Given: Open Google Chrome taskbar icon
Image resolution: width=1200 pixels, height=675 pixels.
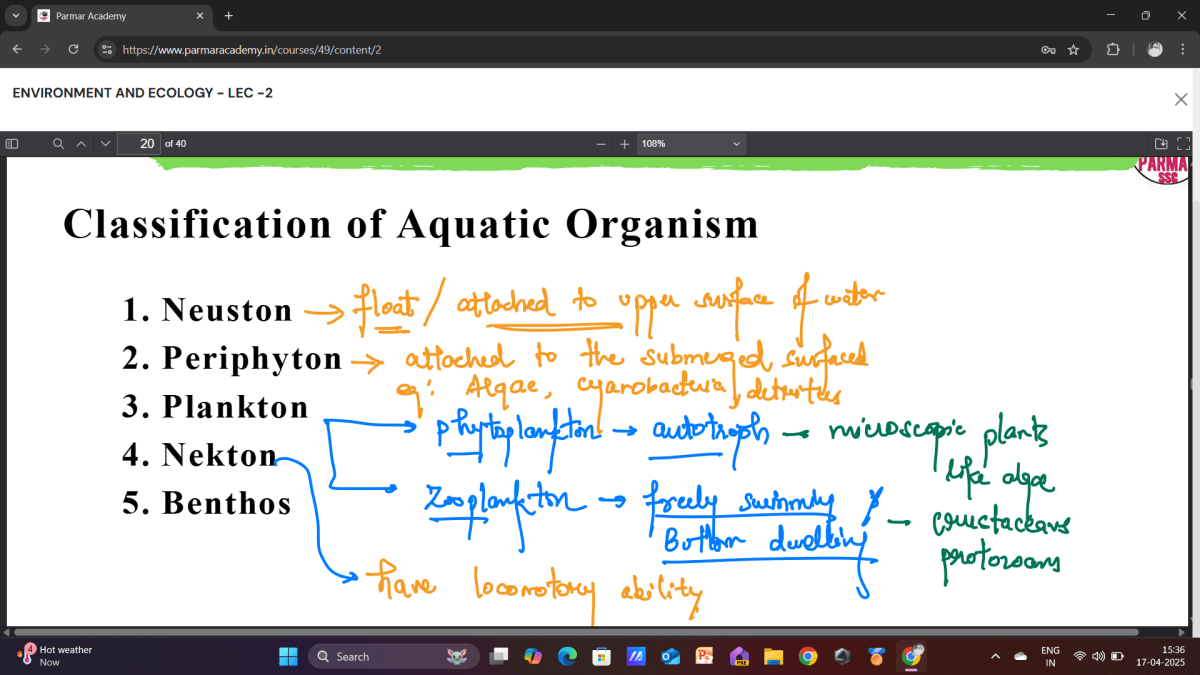Looking at the screenshot, I should [808, 657].
